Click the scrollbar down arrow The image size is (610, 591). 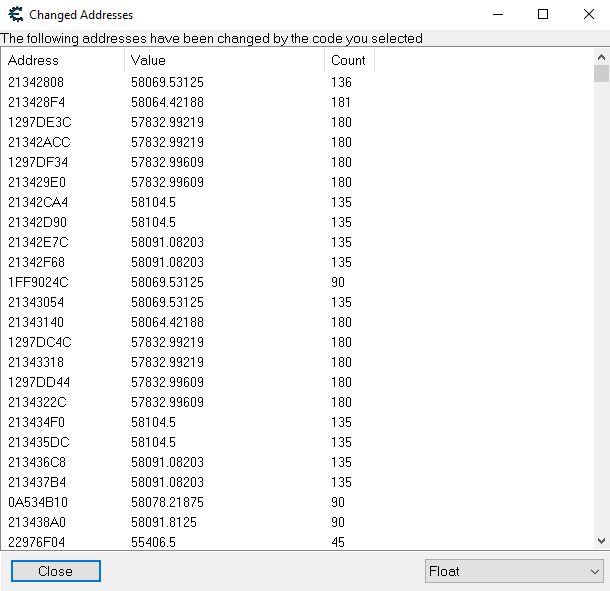click(601, 541)
